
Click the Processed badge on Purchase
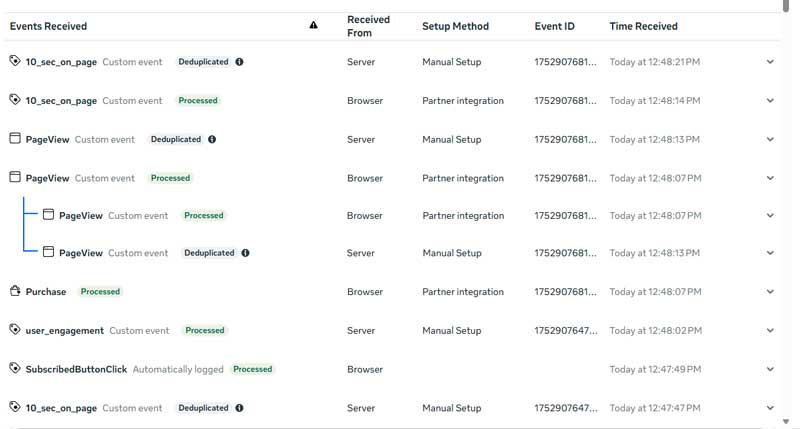tap(100, 292)
